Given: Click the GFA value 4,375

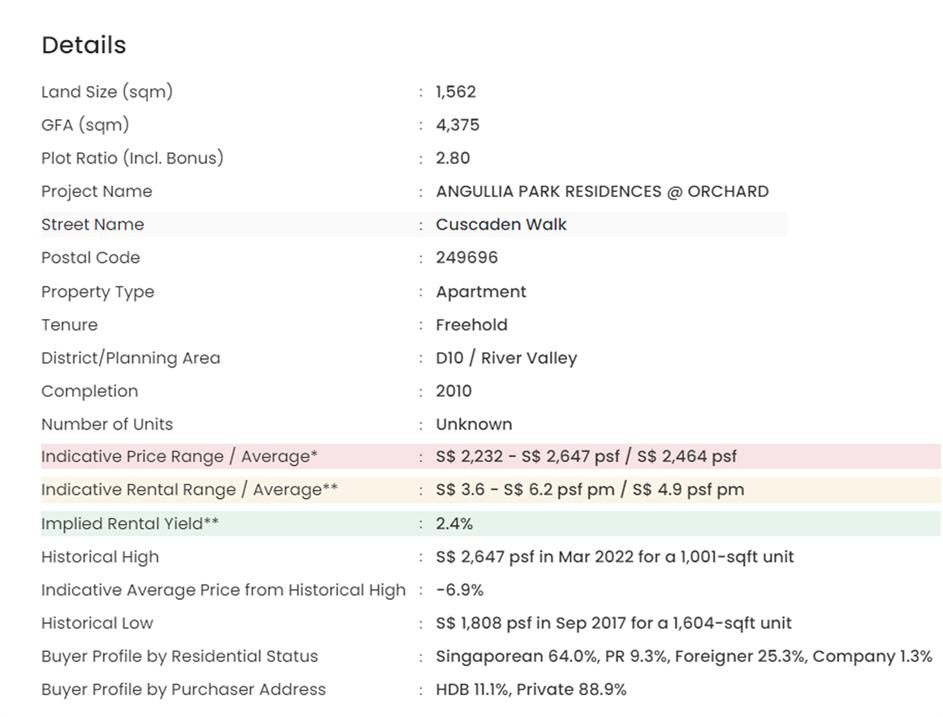Looking at the screenshot, I should [458, 125].
